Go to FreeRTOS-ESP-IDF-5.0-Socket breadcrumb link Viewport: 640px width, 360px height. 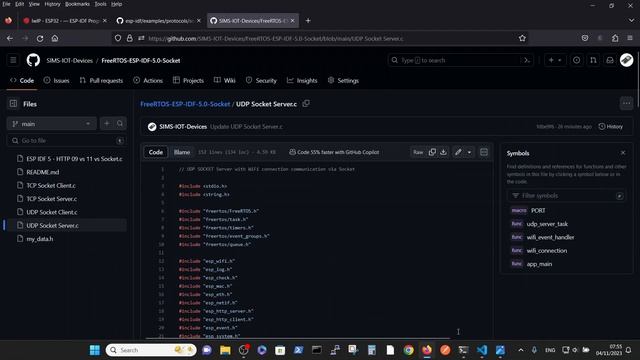pos(185,104)
